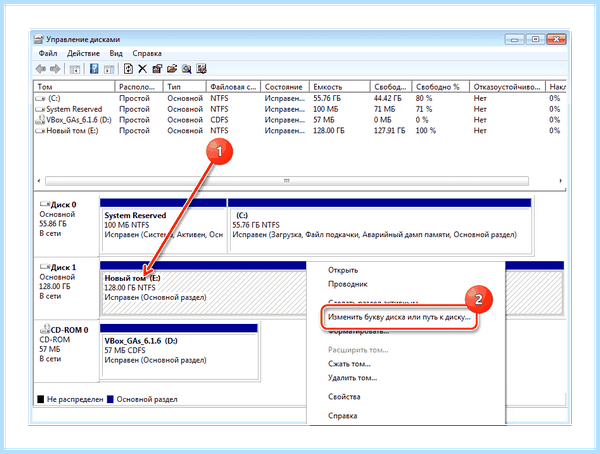Select the Диск 1 label panel
Image resolution: width=600 pixels, height=454 pixels.
coord(67,288)
